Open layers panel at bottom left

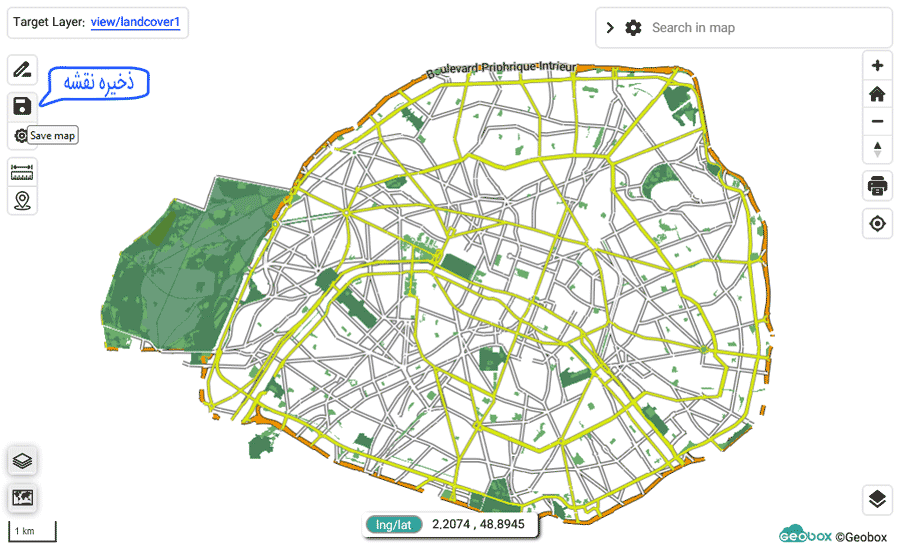click(22, 461)
